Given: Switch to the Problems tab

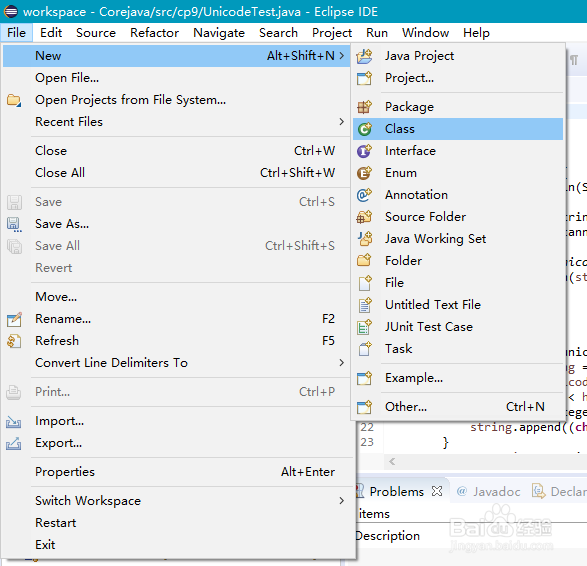Looking at the screenshot, I should point(396,492).
